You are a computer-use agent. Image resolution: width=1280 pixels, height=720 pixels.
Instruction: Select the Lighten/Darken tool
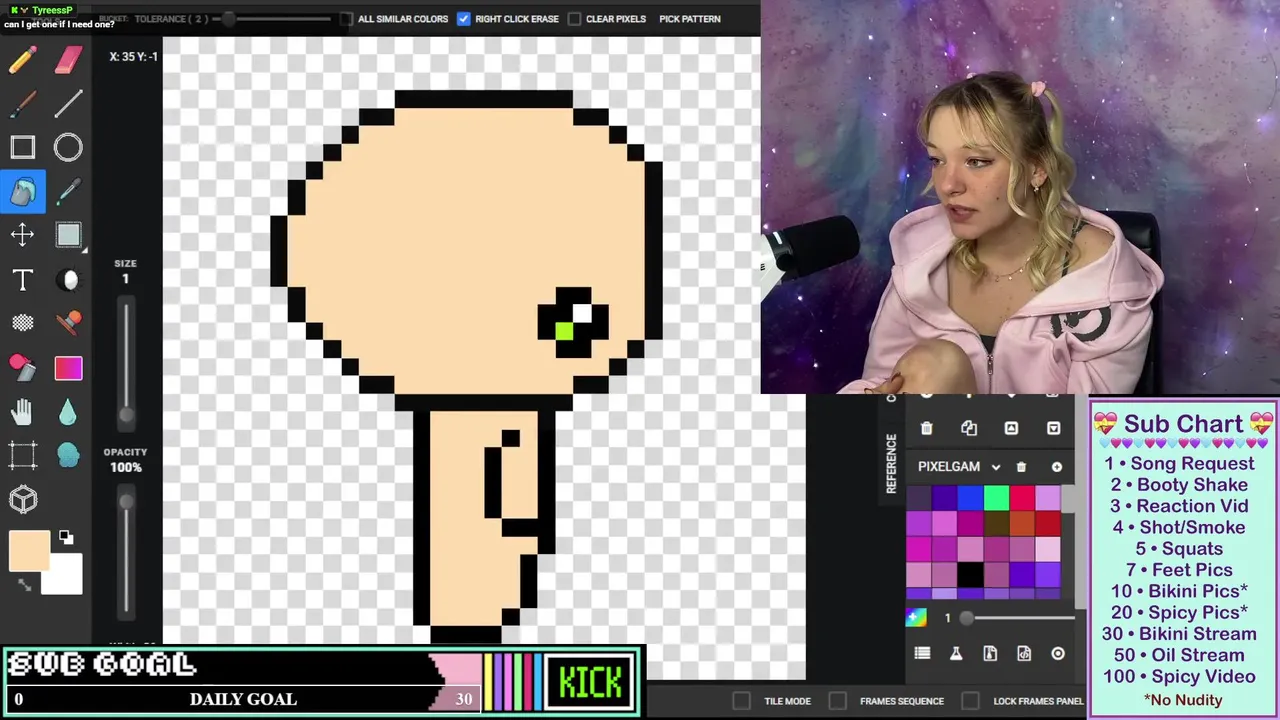point(68,280)
